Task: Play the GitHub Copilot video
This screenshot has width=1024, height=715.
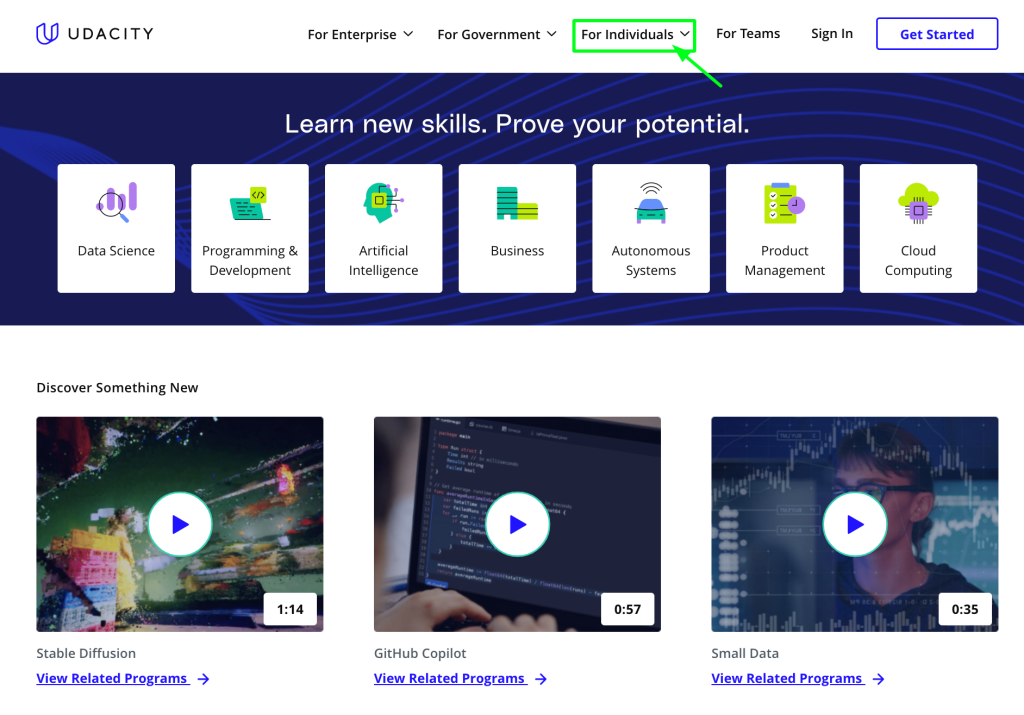Action: pos(517,524)
